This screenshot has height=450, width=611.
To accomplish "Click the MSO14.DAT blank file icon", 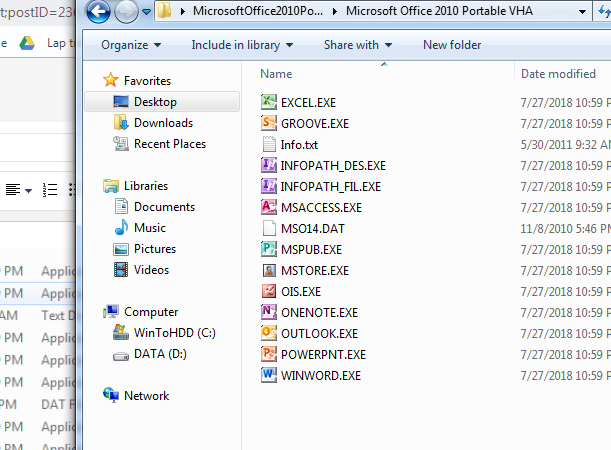I will pyautogui.click(x=269, y=229).
